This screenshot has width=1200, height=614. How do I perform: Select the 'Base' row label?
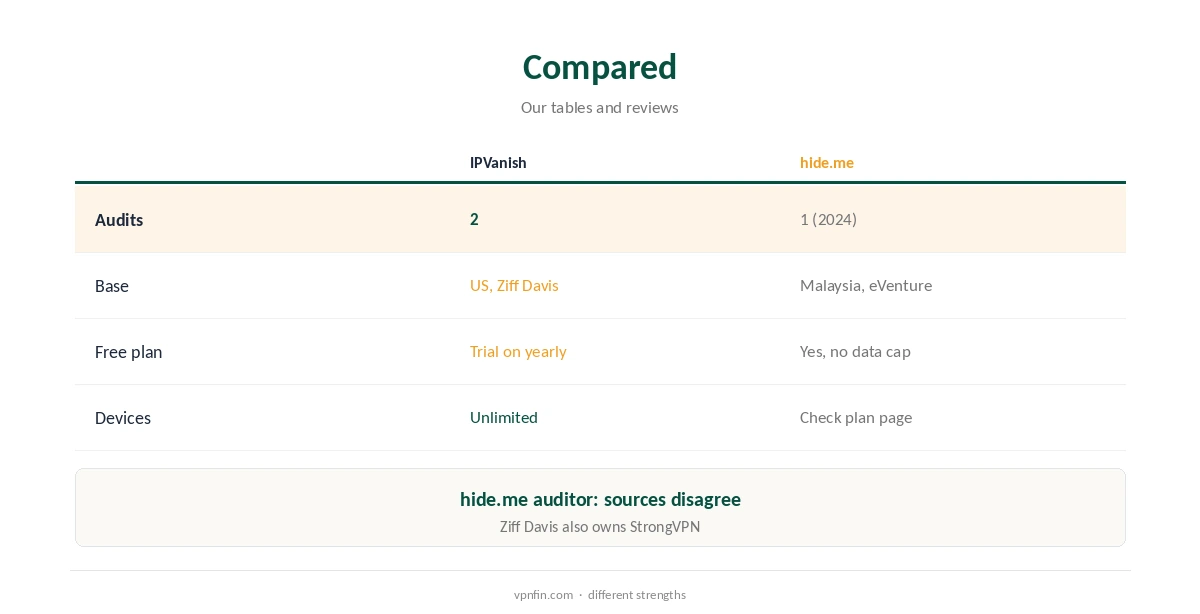pos(112,286)
